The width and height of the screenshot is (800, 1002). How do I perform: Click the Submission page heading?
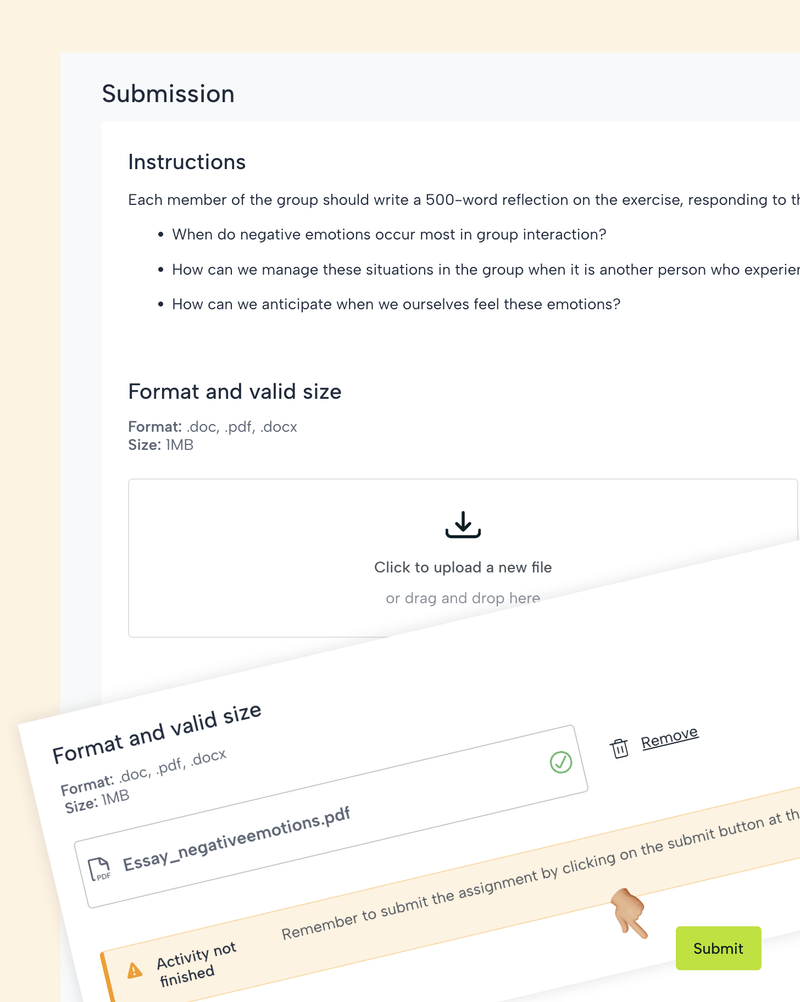click(168, 94)
